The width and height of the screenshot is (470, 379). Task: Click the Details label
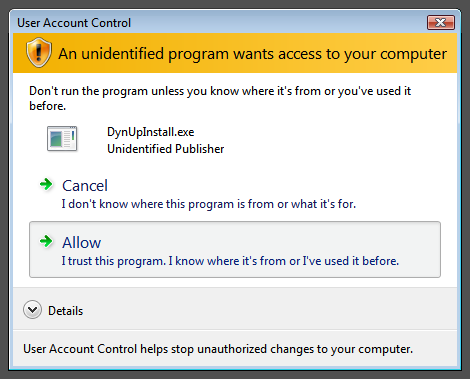tap(66, 311)
